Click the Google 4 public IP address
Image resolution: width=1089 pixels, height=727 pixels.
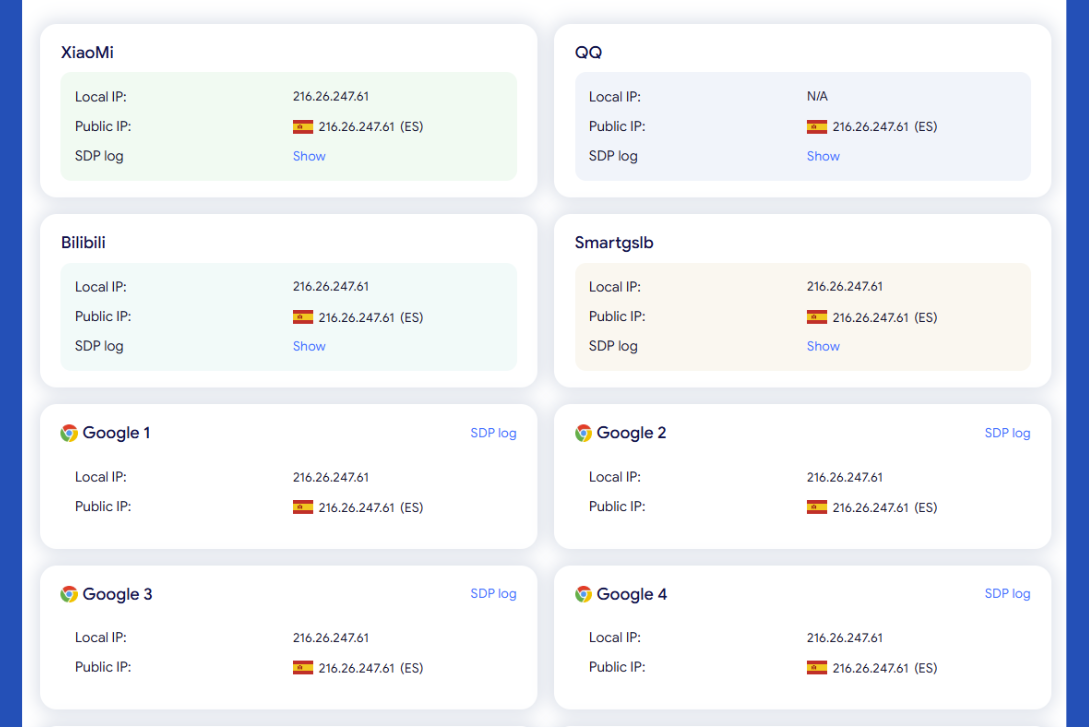click(x=870, y=668)
